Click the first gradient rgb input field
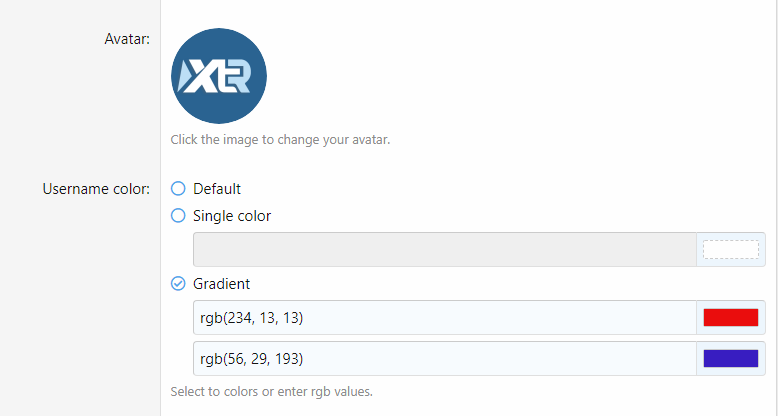778x416 pixels. coord(444,318)
